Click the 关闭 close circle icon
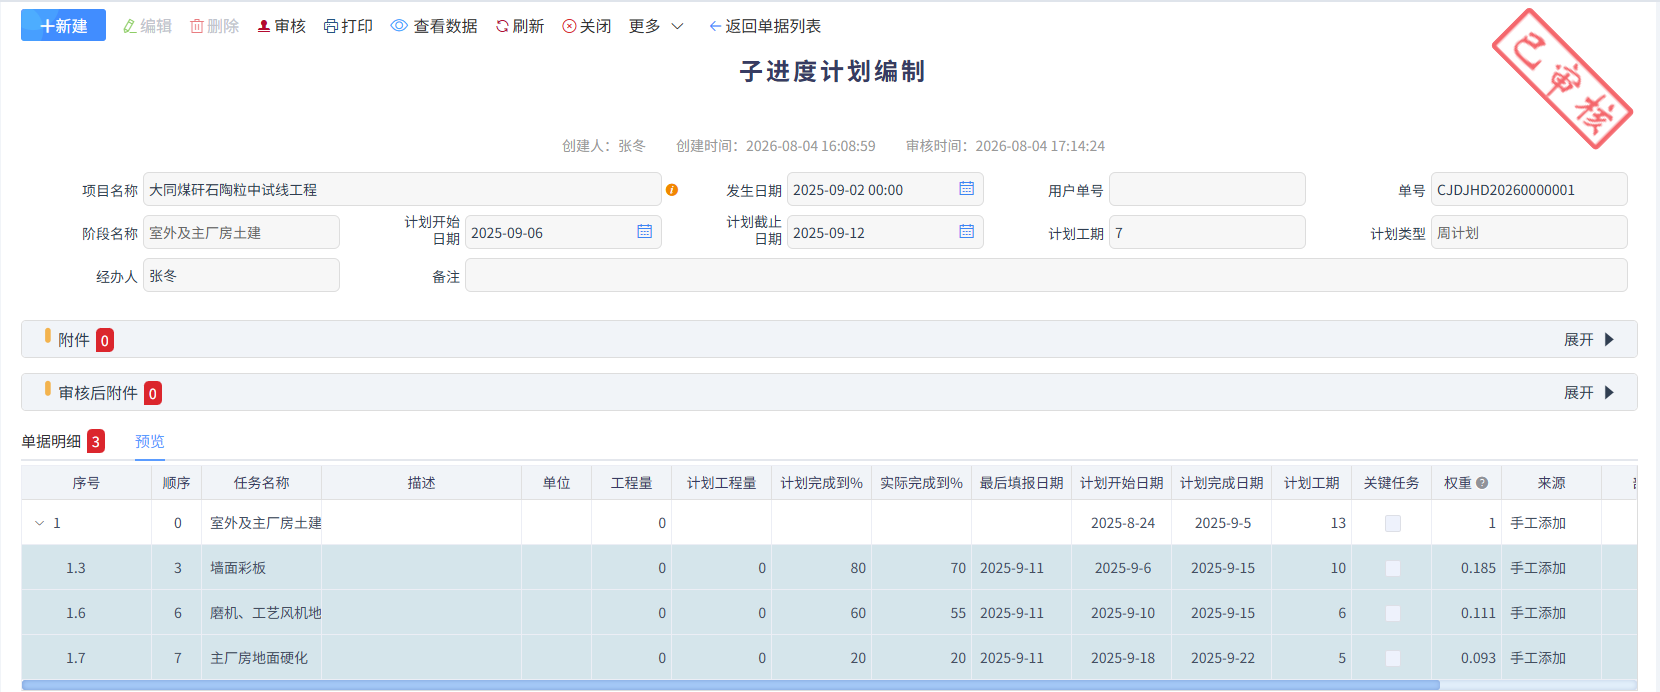This screenshot has width=1660, height=692. [x=569, y=26]
